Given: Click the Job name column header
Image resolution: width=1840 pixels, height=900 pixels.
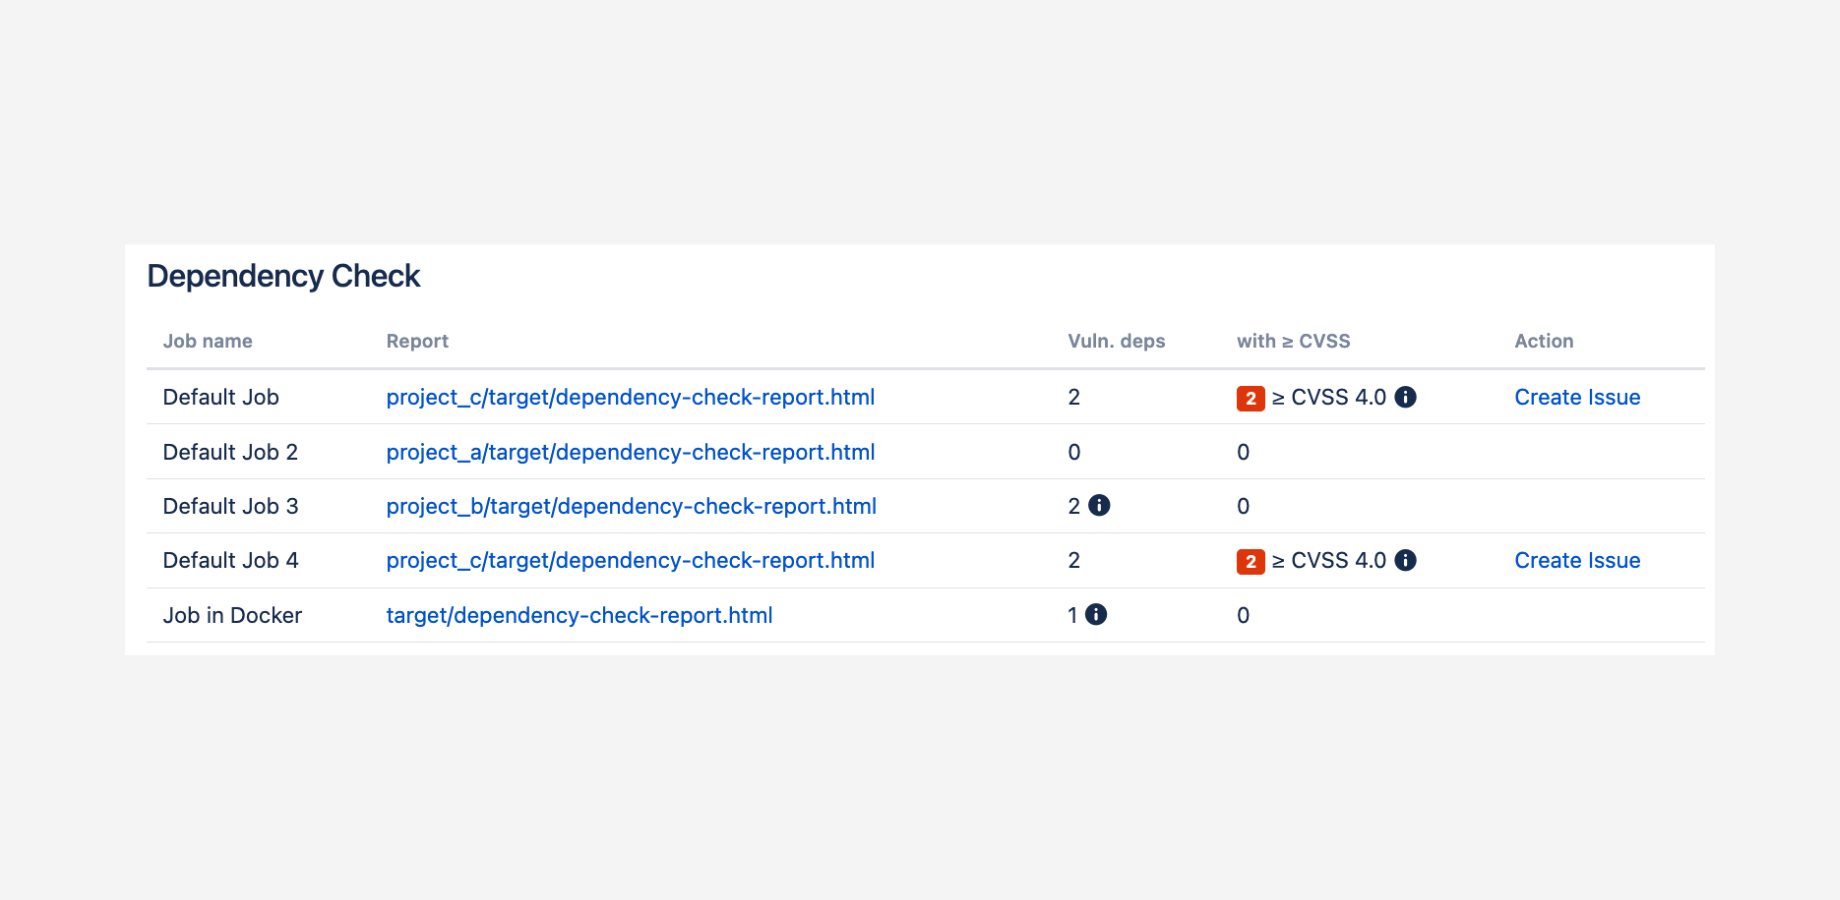Looking at the screenshot, I should 207,341.
